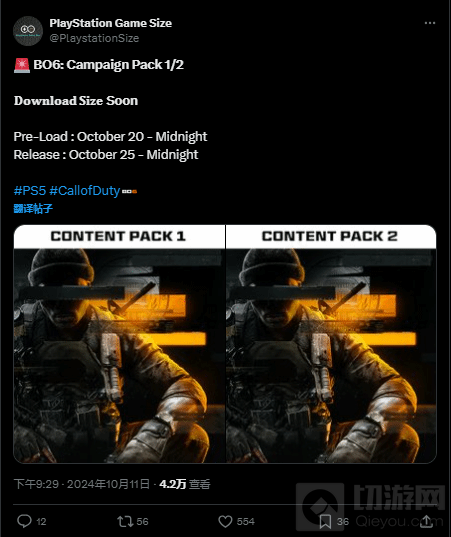
Task: Click the repost arrows icon
Action: tap(125, 521)
